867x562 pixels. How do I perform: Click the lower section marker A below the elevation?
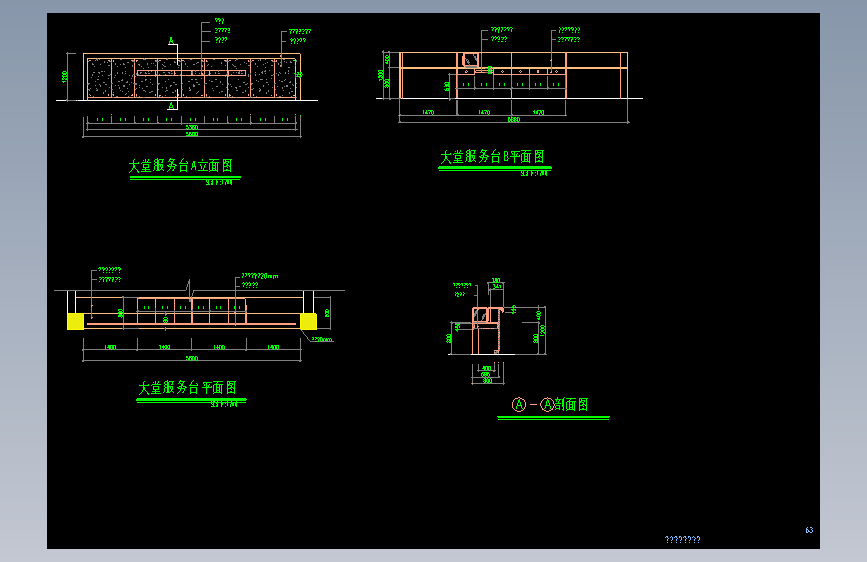point(171,105)
